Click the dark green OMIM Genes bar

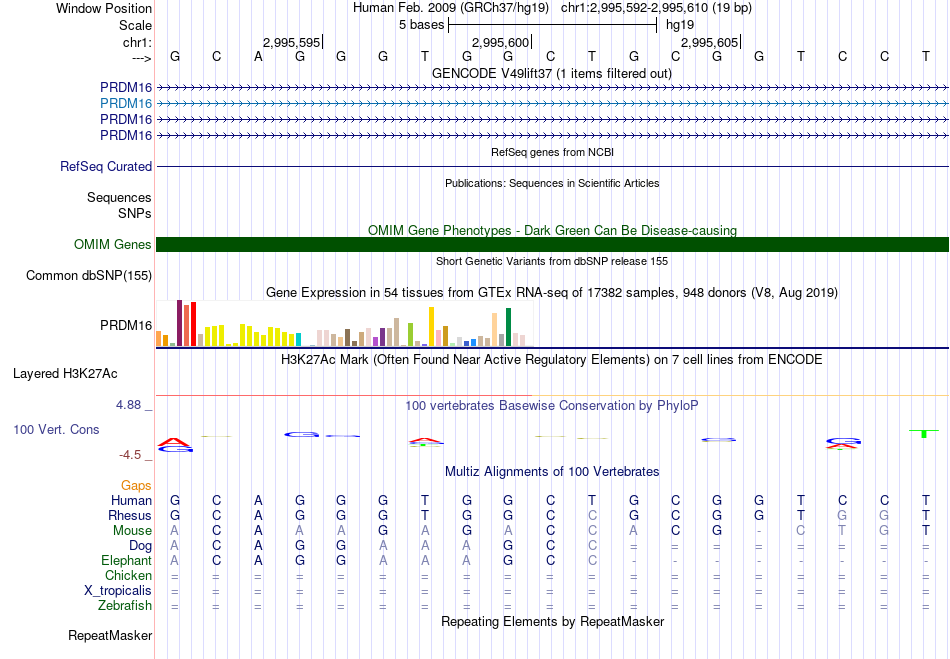click(553, 245)
